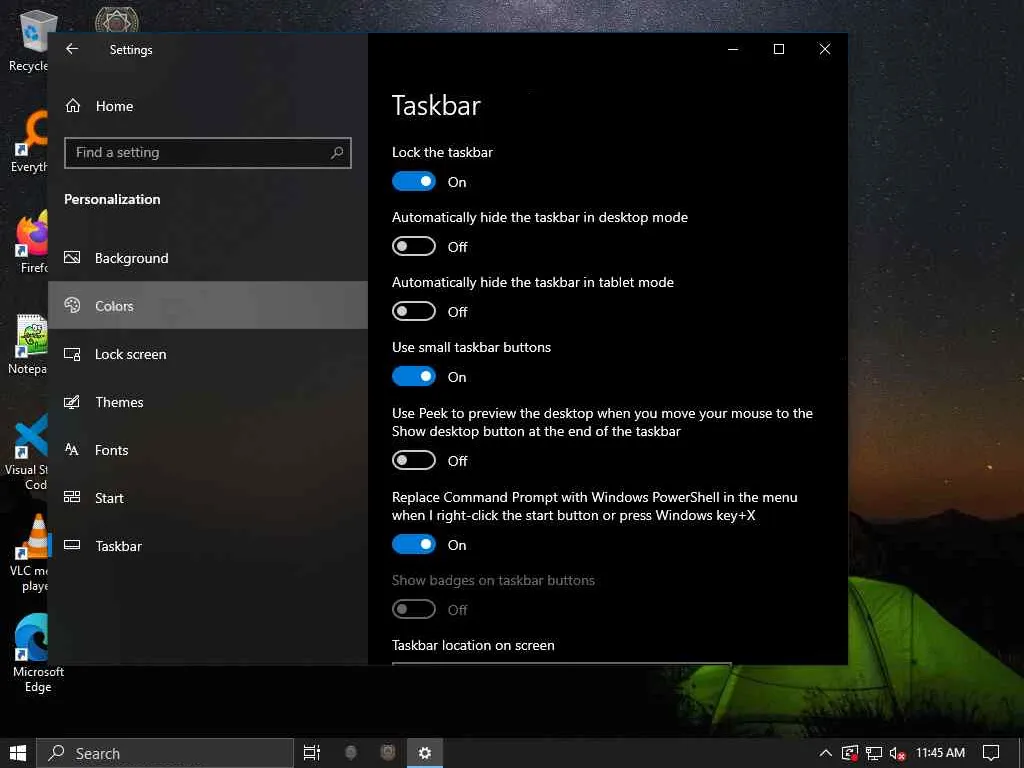1024x768 pixels.
Task: Click the Background picture icon
Action: coord(72,257)
